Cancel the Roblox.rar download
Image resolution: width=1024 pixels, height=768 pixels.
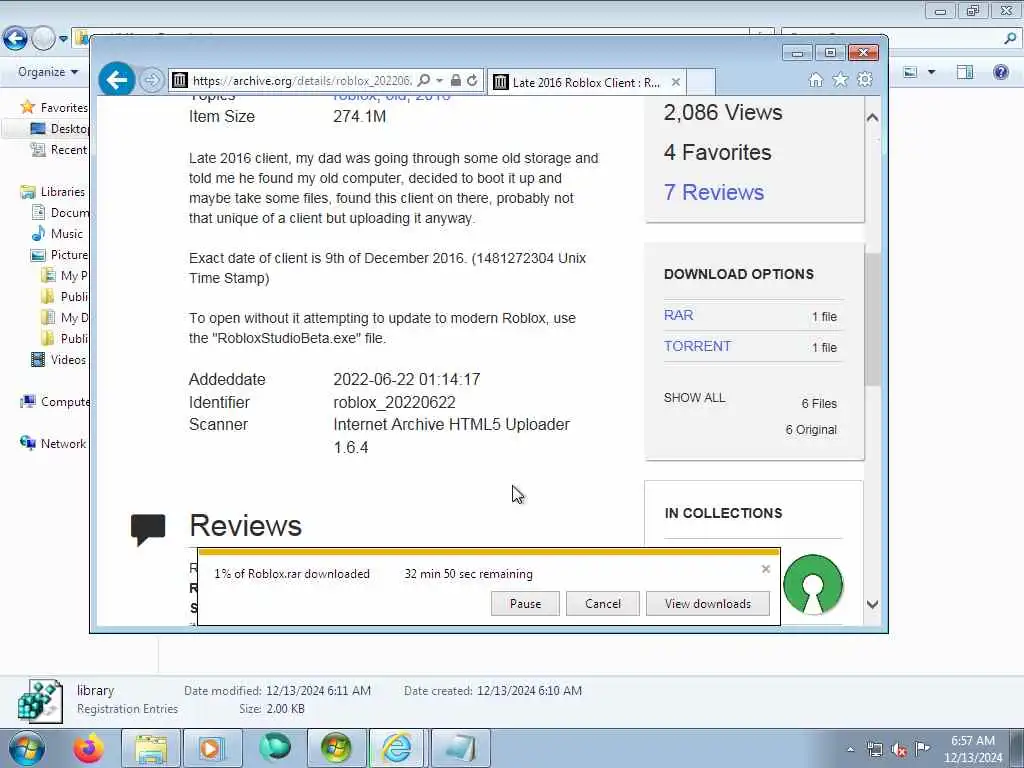click(x=603, y=603)
